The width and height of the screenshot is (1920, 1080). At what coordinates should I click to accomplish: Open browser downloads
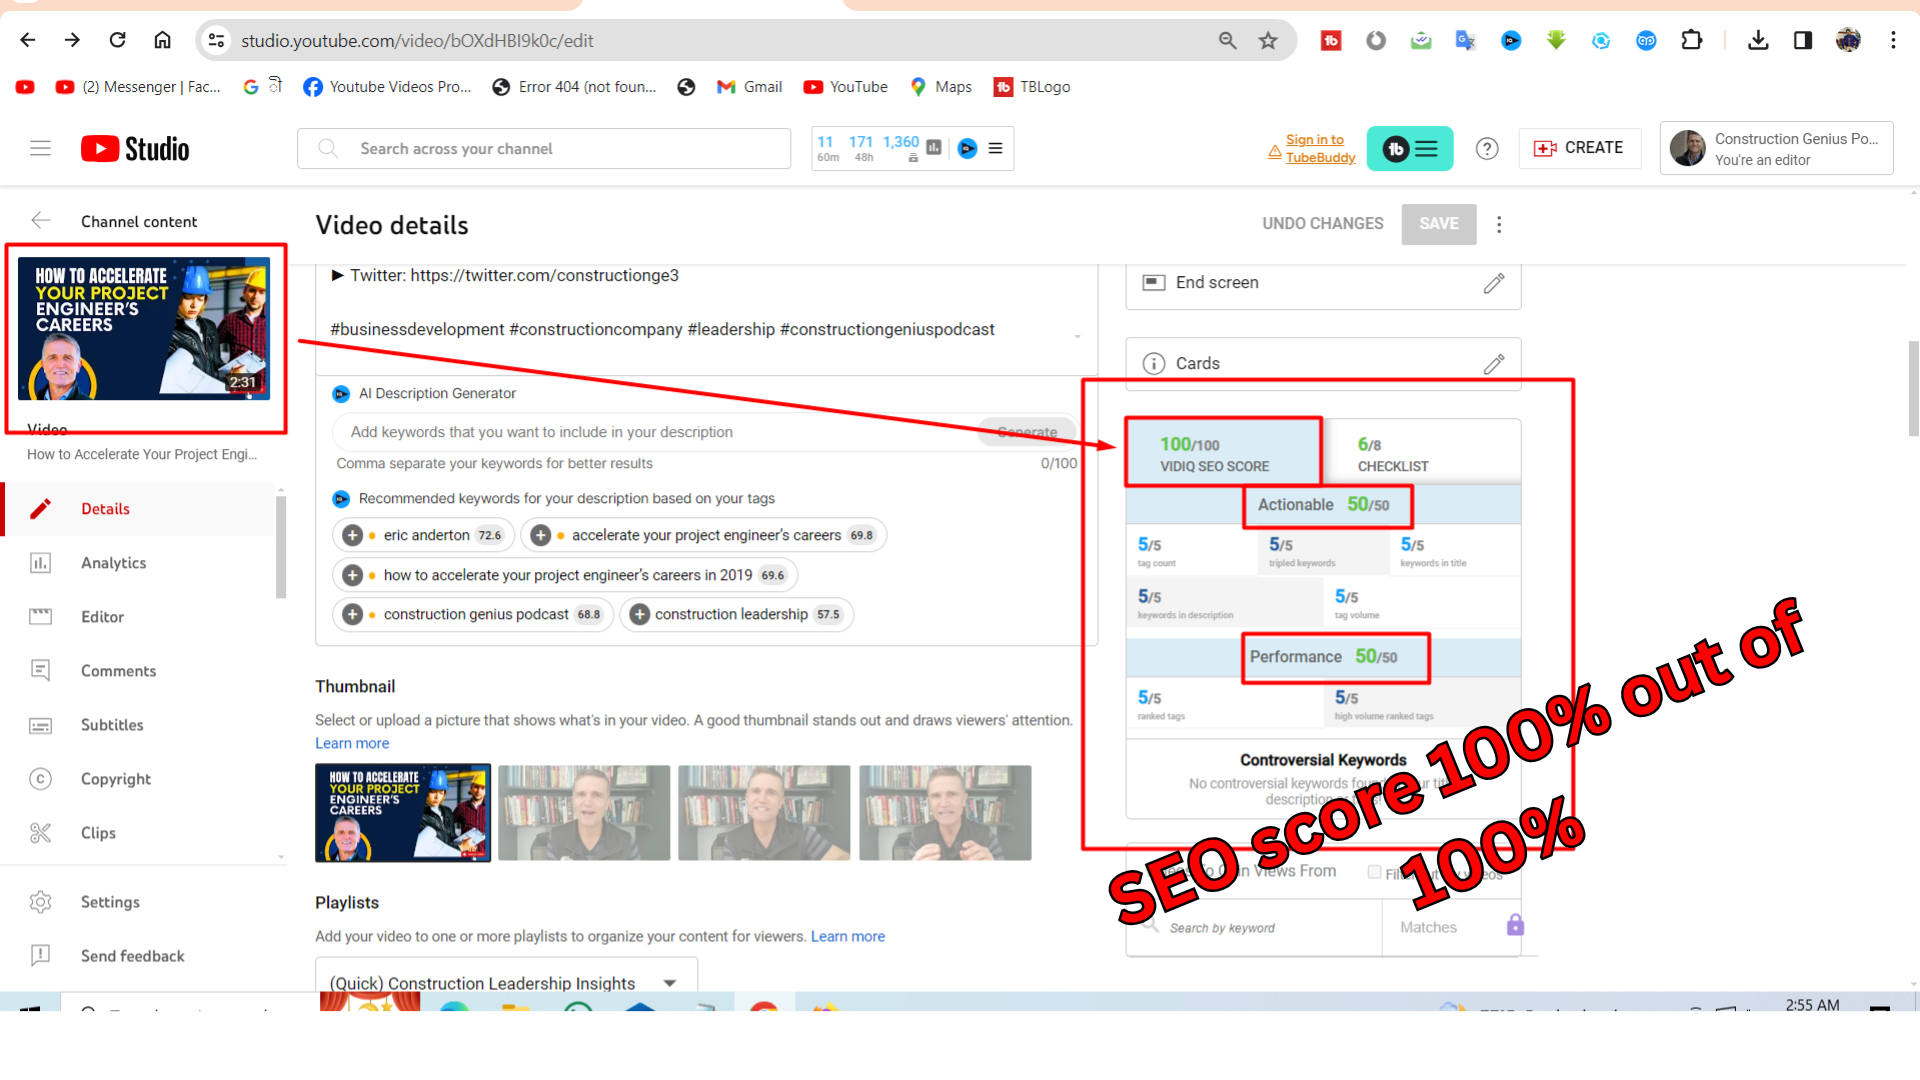pyautogui.click(x=1758, y=40)
